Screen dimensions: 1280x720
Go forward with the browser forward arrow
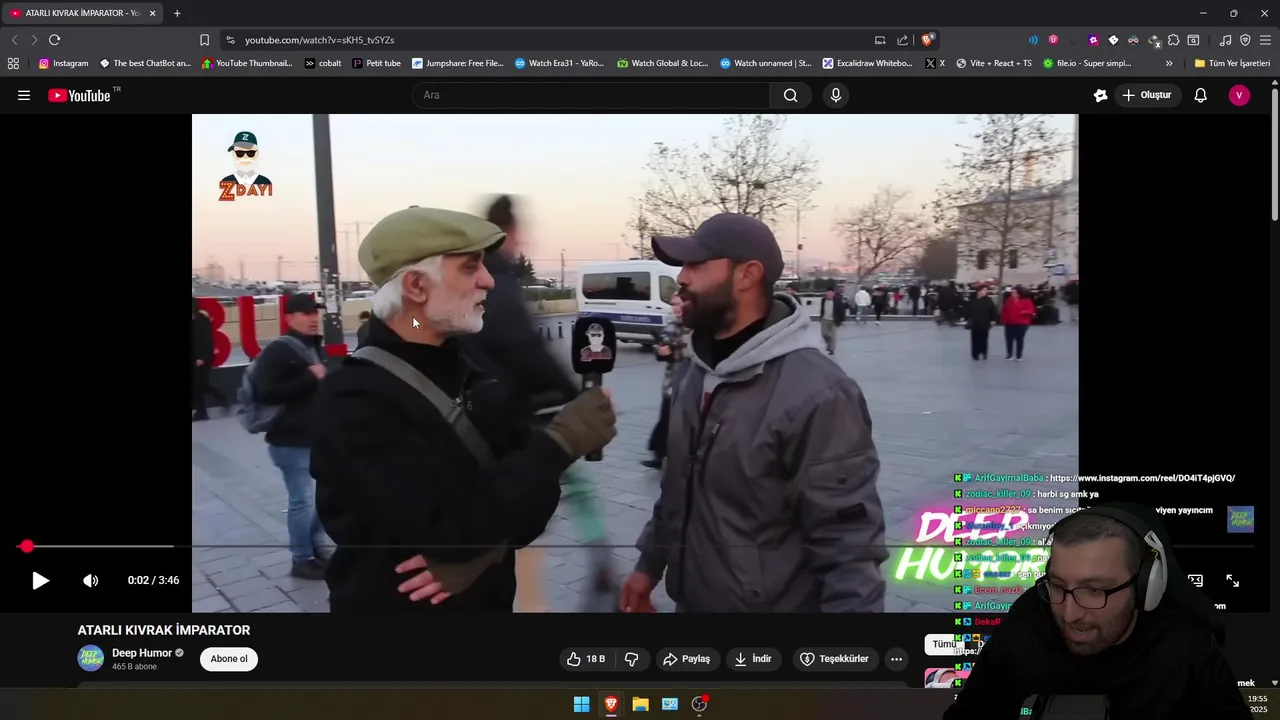(33, 40)
